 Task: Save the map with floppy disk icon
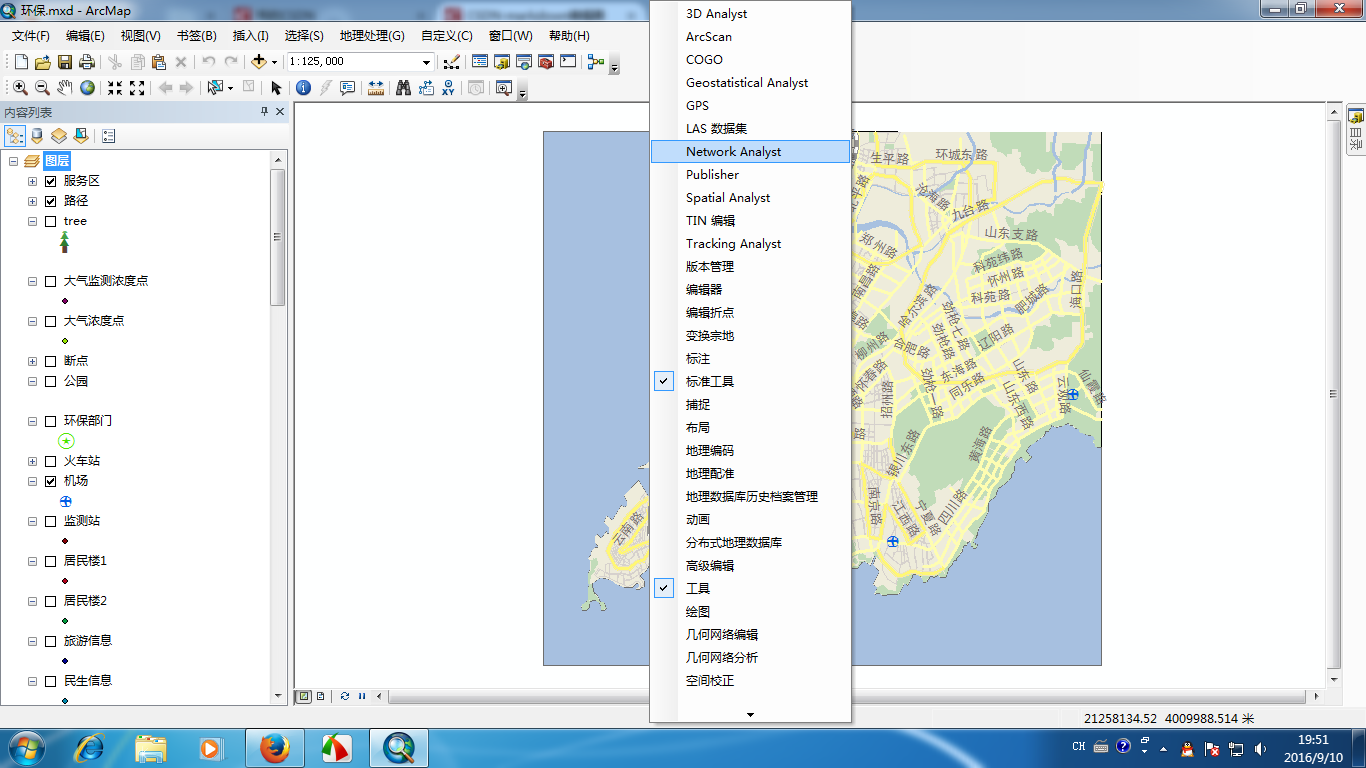click(65, 62)
